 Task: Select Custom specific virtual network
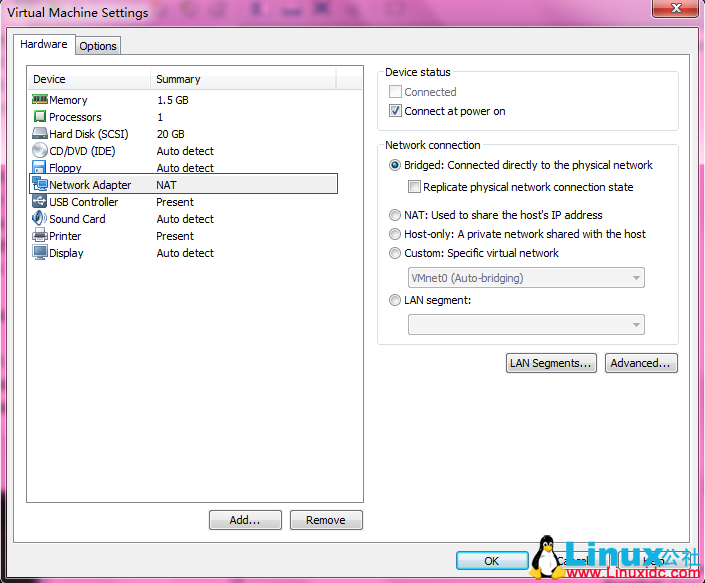(395, 253)
